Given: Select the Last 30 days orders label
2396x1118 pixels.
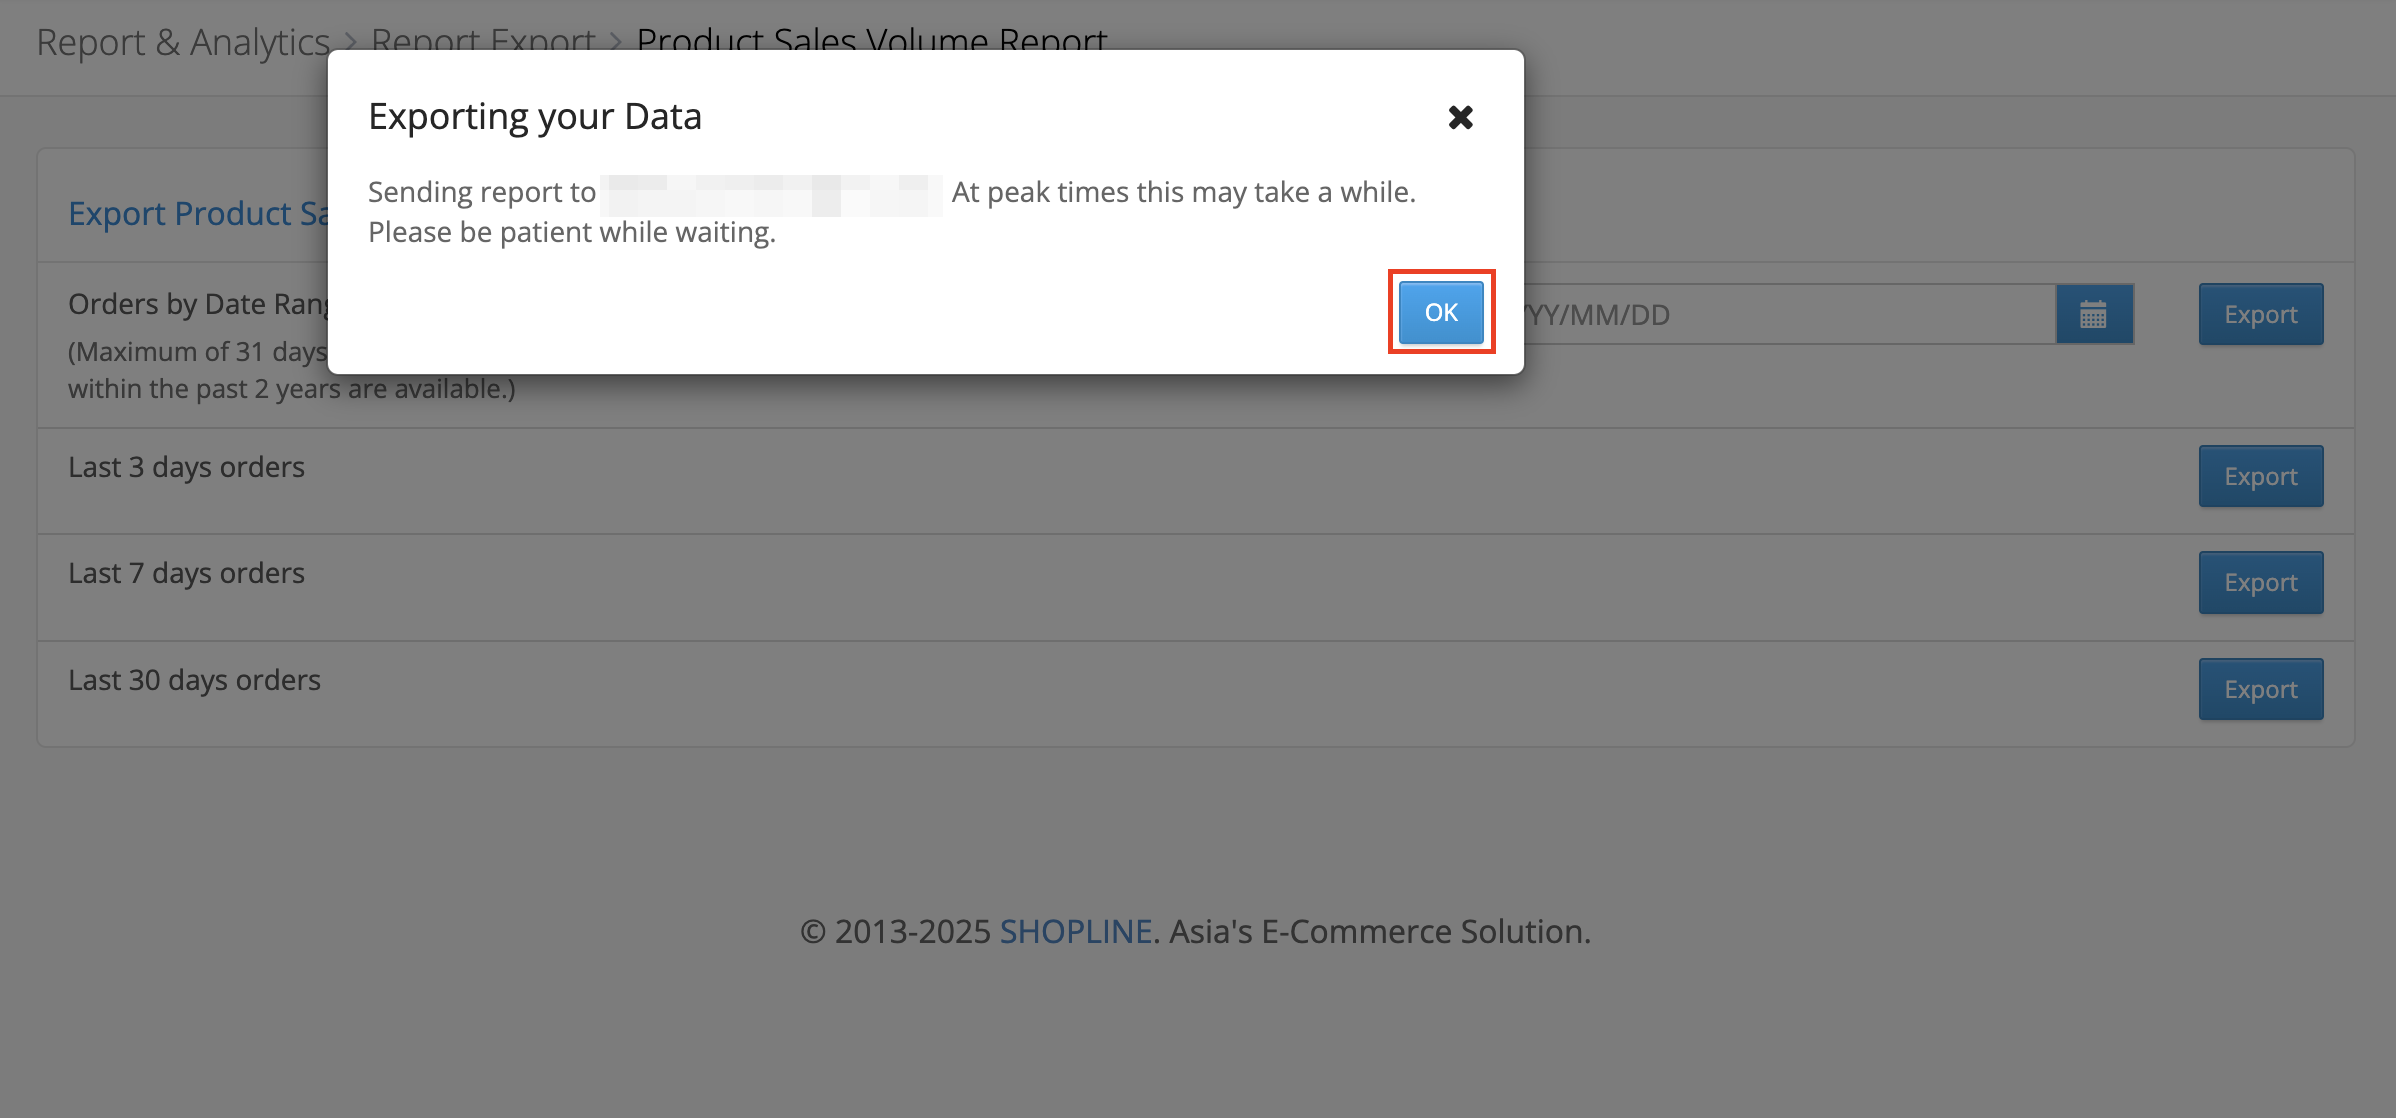Looking at the screenshot, I should [194, 681].
